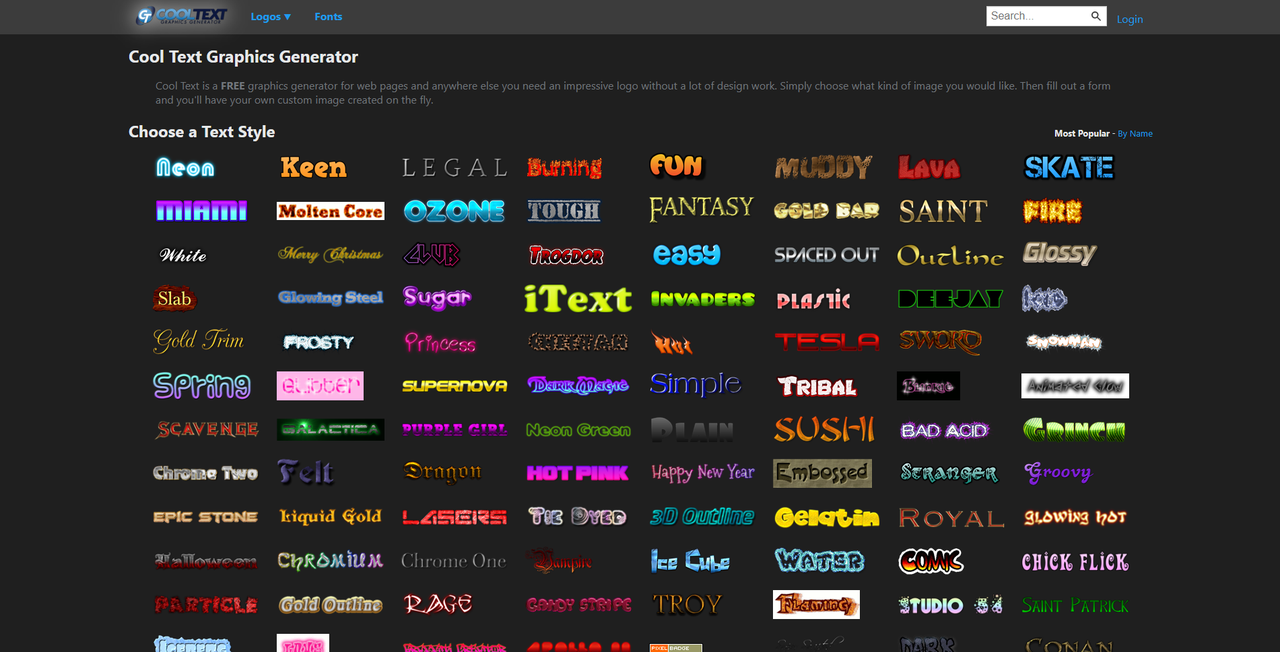Viewport: 1280px width, 652px height.
Task: Pick the Easy text style
Action: (x=686, y=255)
